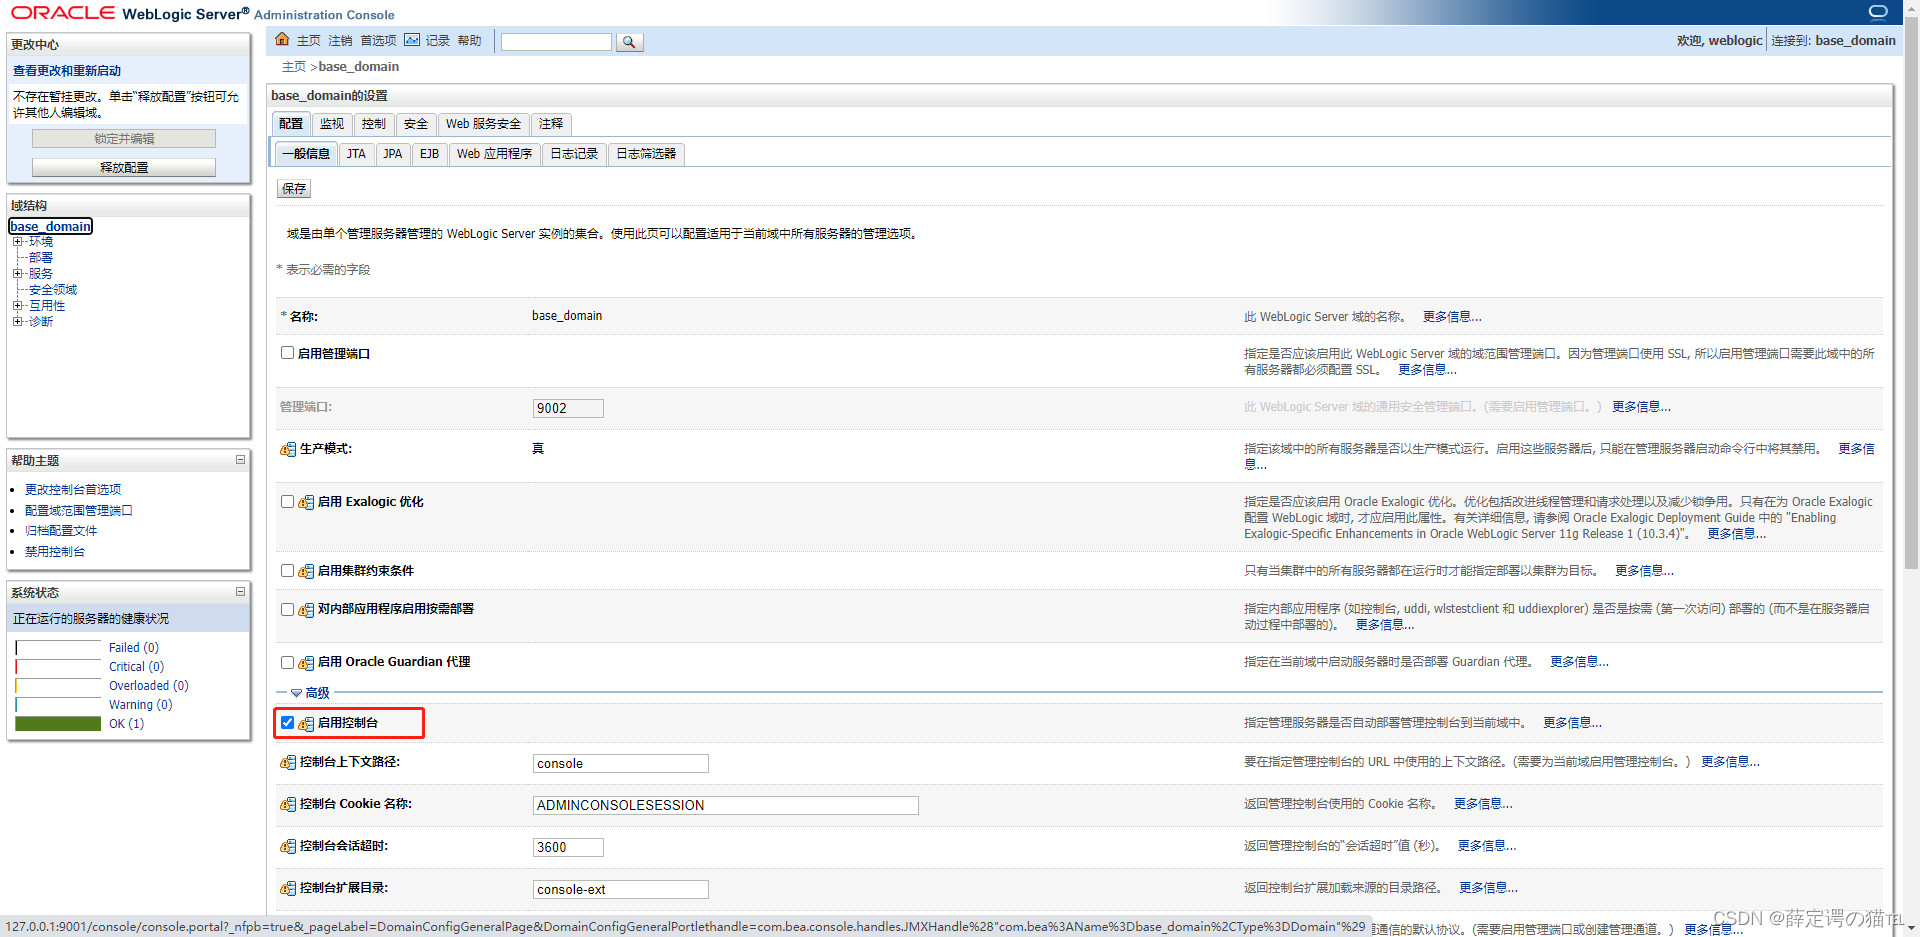1920x937 pixels.
Task: Open 禁用控制台 help link
Action: click(55, 552)
